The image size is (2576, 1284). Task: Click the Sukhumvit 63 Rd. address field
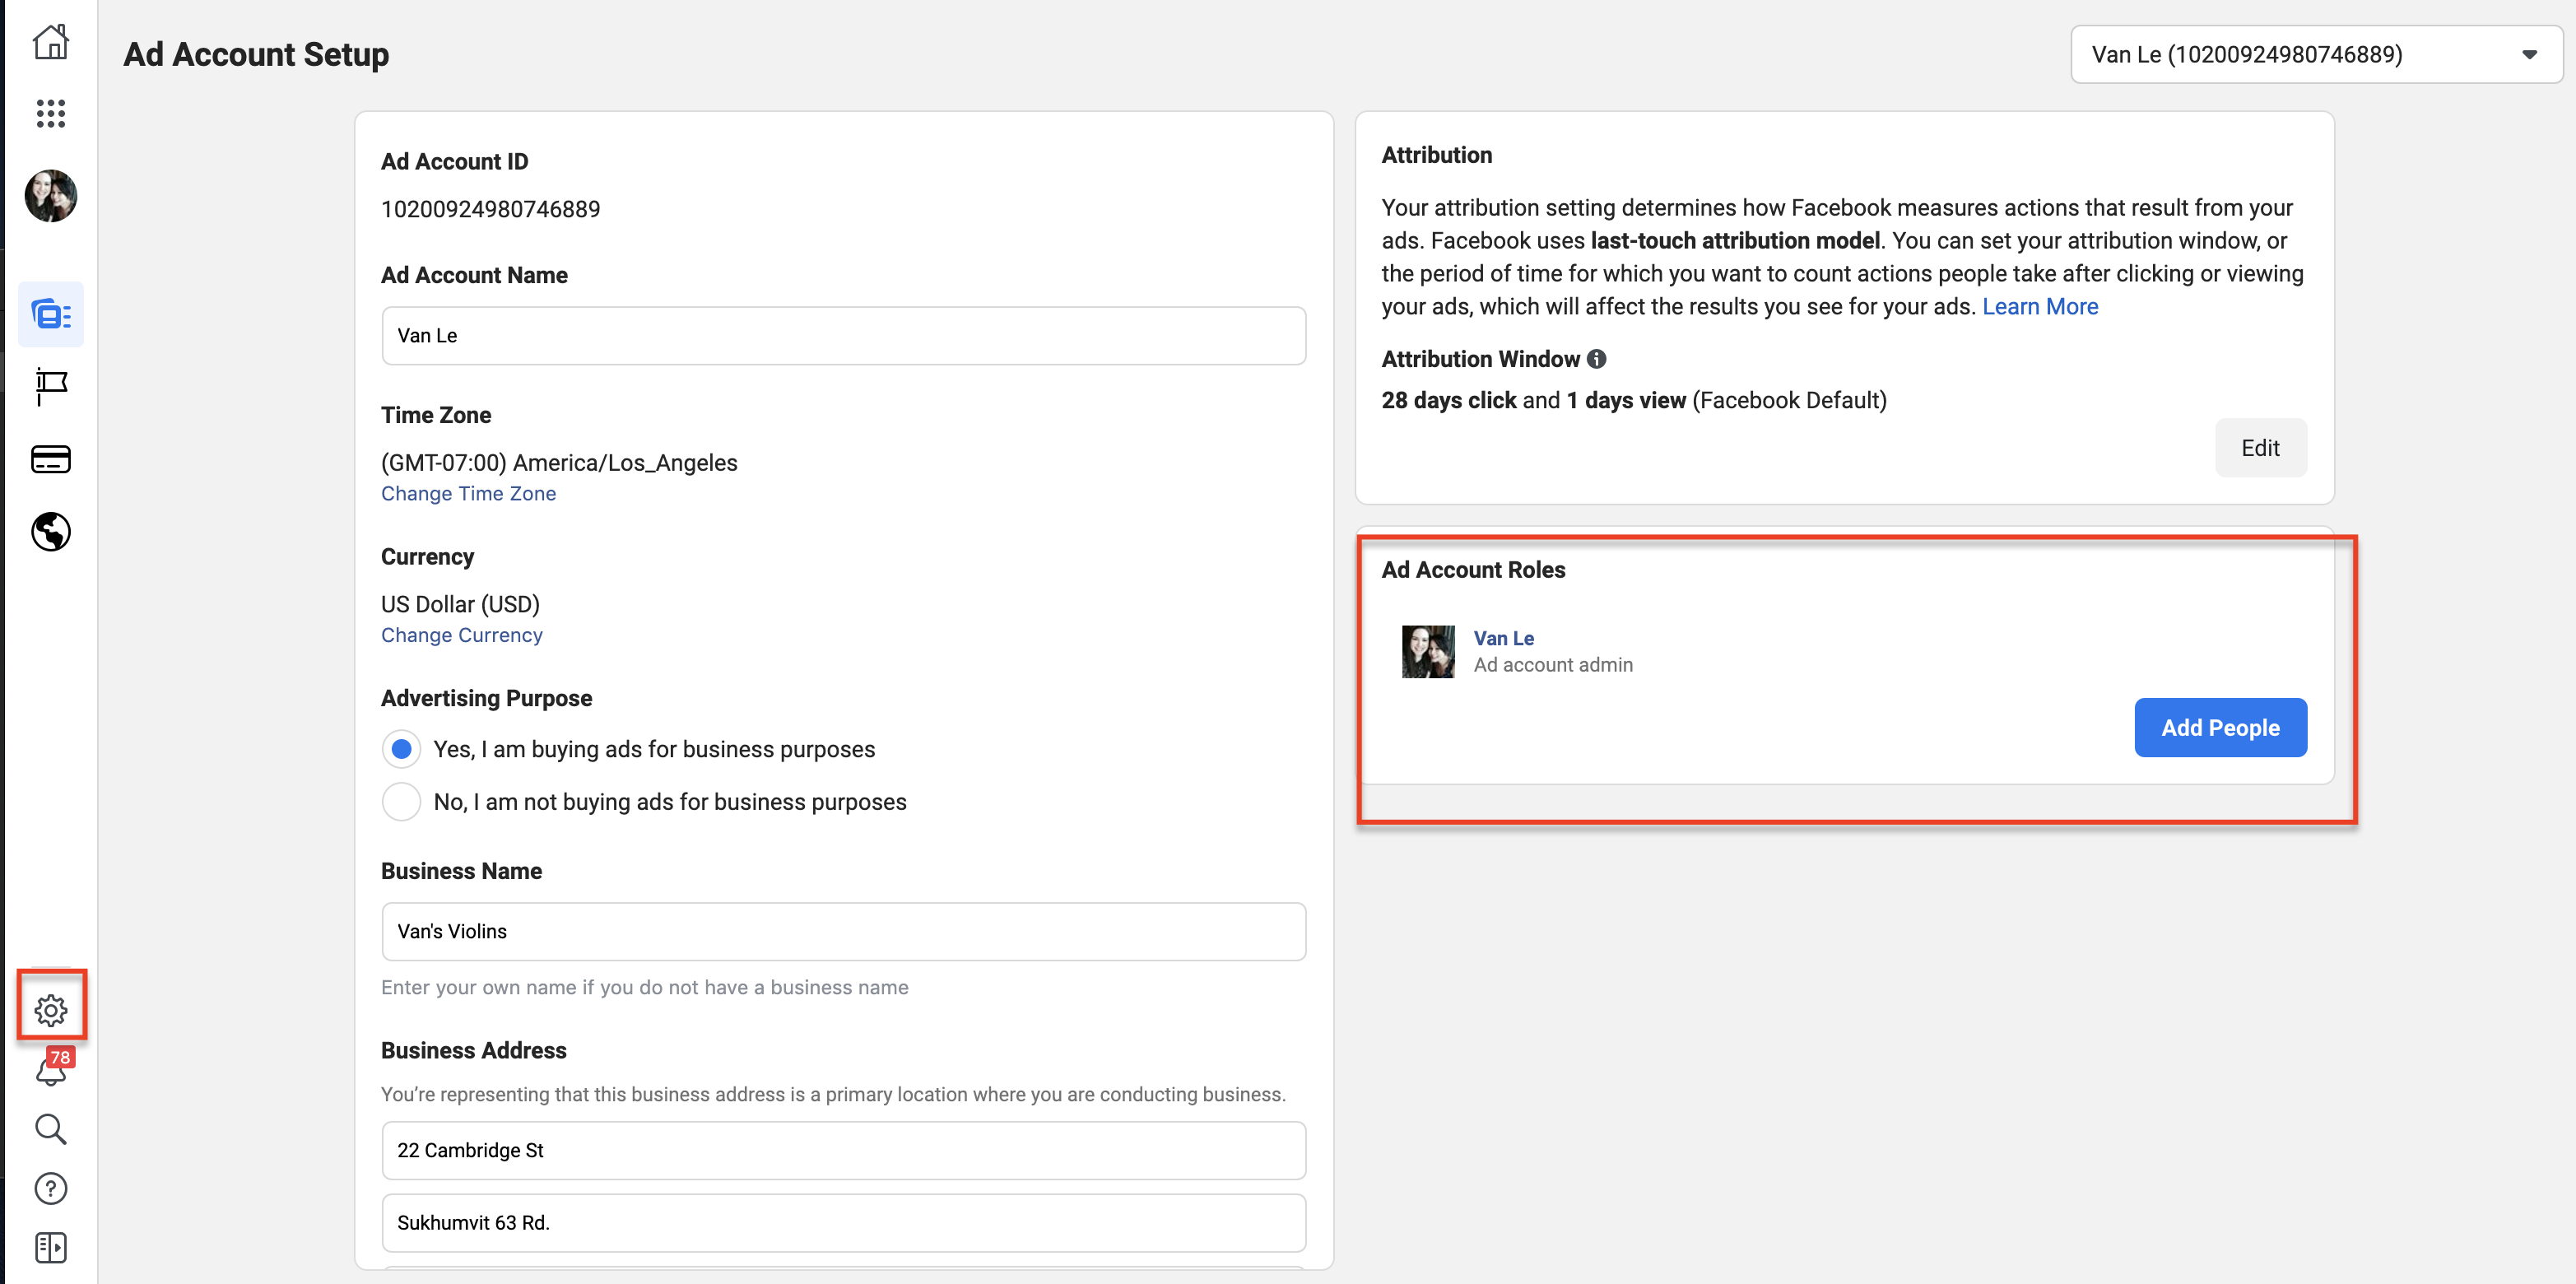843,1222
